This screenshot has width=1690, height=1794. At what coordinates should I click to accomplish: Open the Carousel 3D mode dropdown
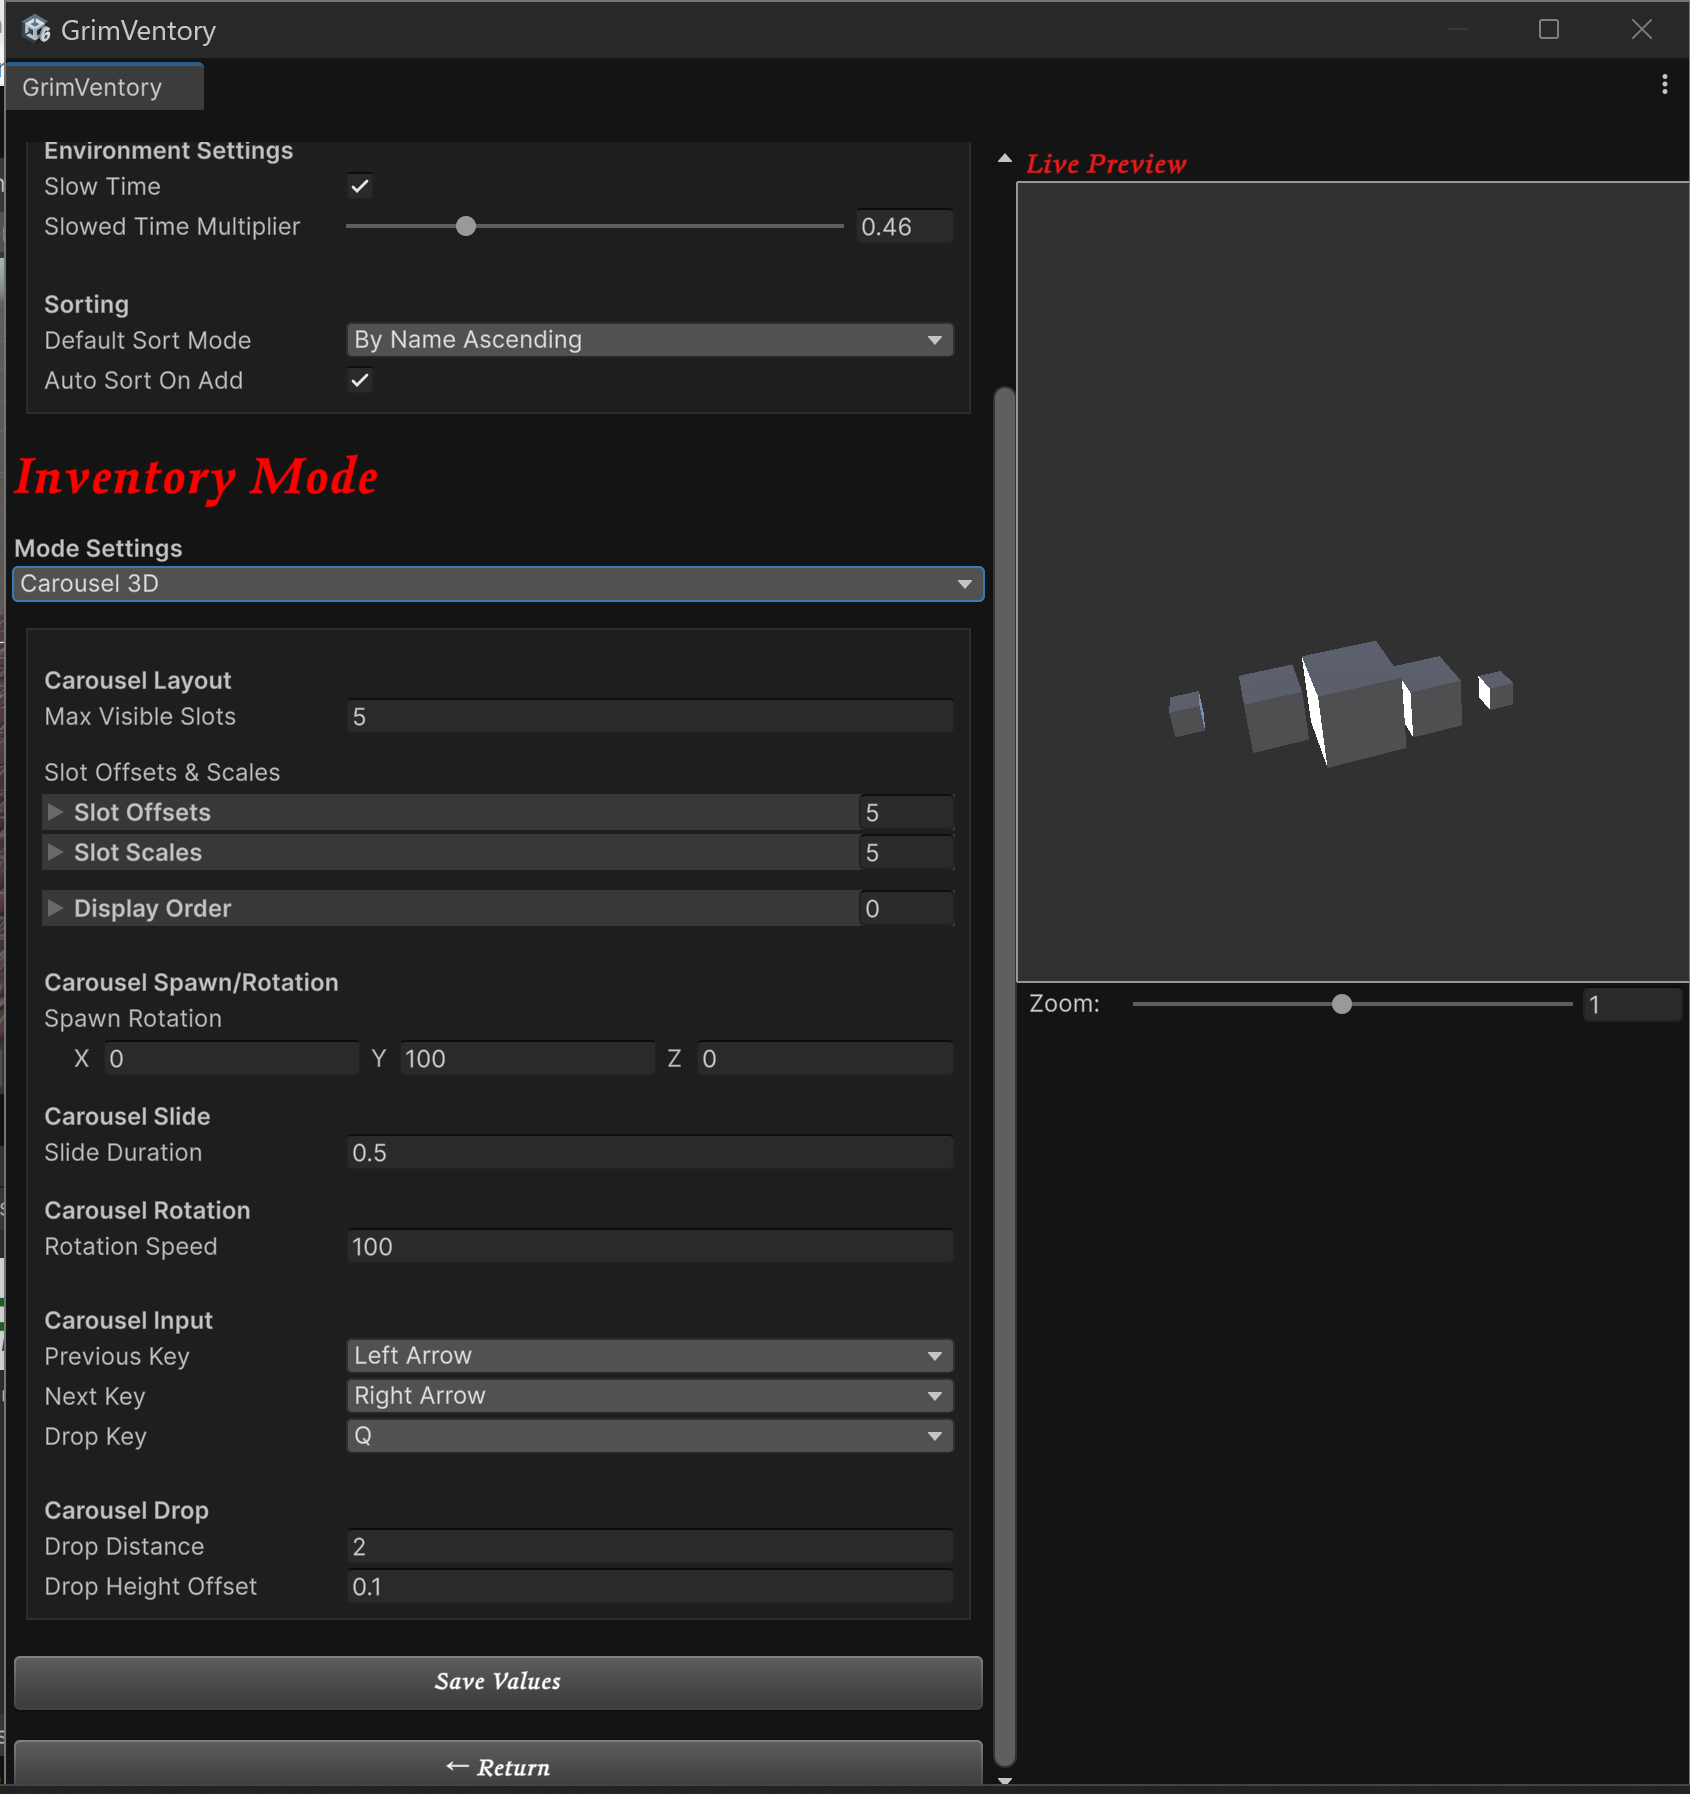tap(498, 584)
